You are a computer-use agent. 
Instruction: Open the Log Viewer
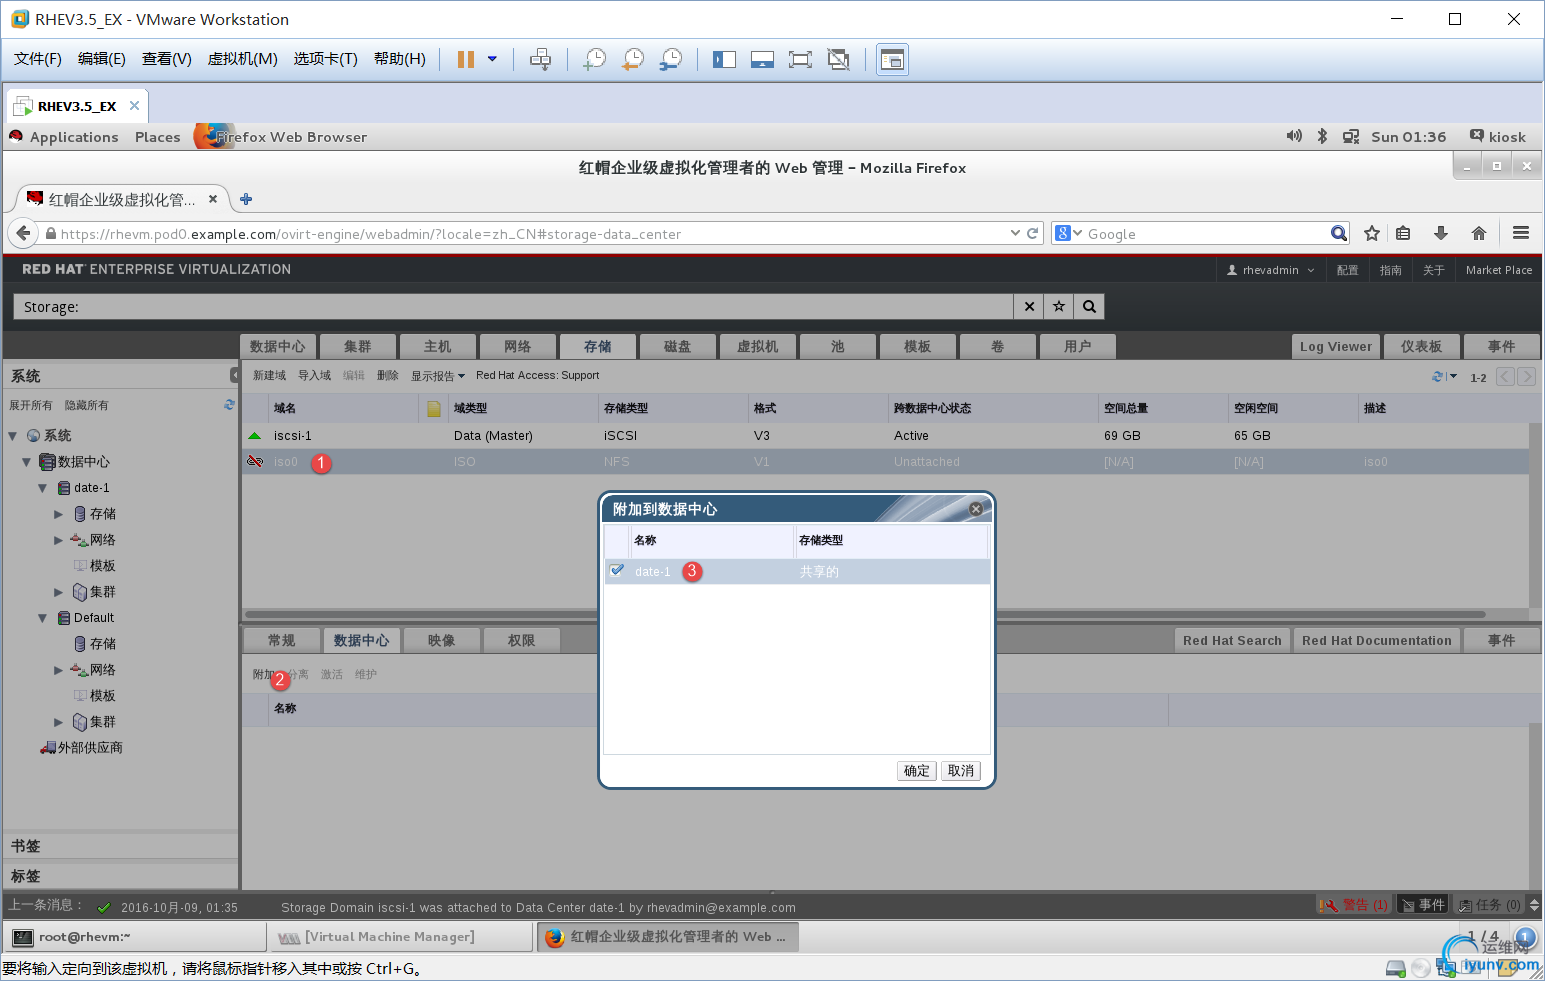[x=1336, y=346]
